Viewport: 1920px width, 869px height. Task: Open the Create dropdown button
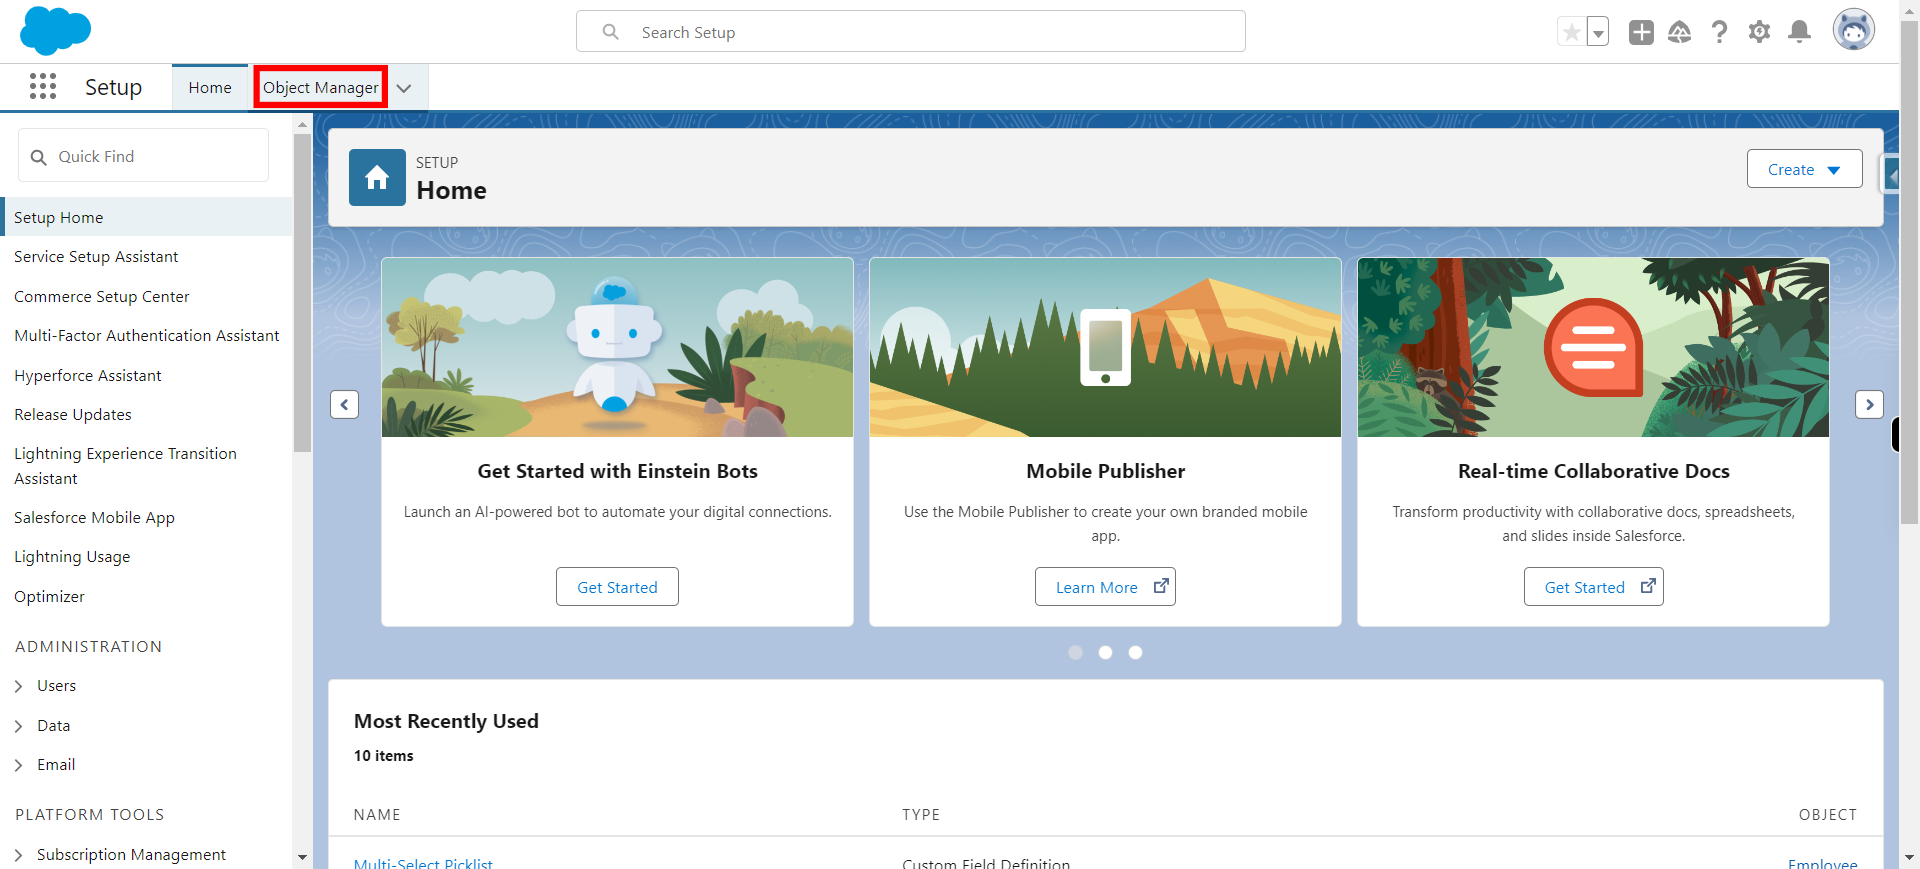[1804, 169]
